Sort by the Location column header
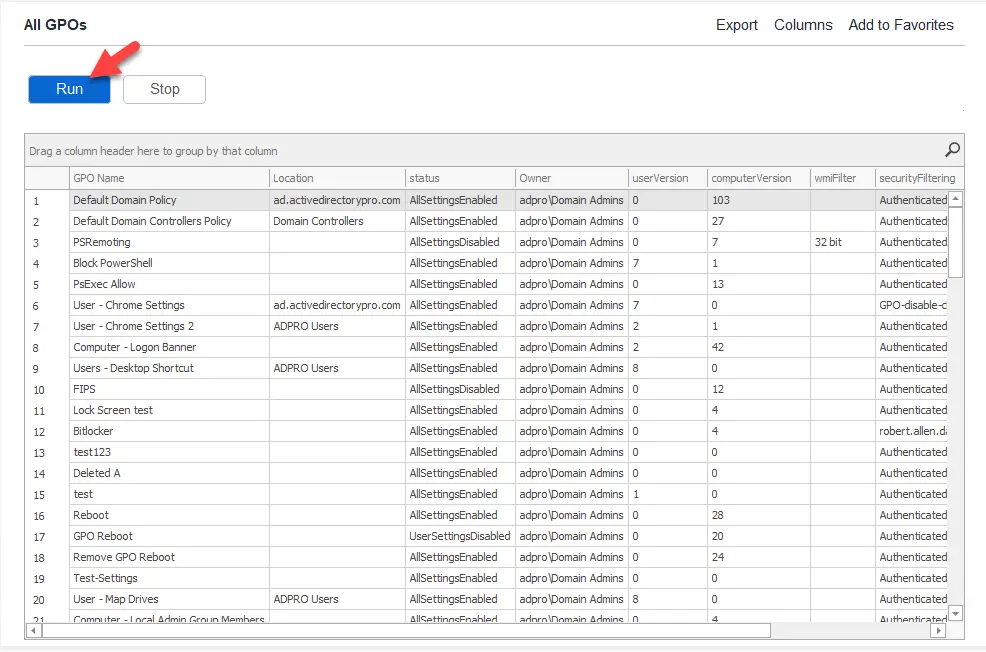This screenshot has width=986, height=652. 337,178
